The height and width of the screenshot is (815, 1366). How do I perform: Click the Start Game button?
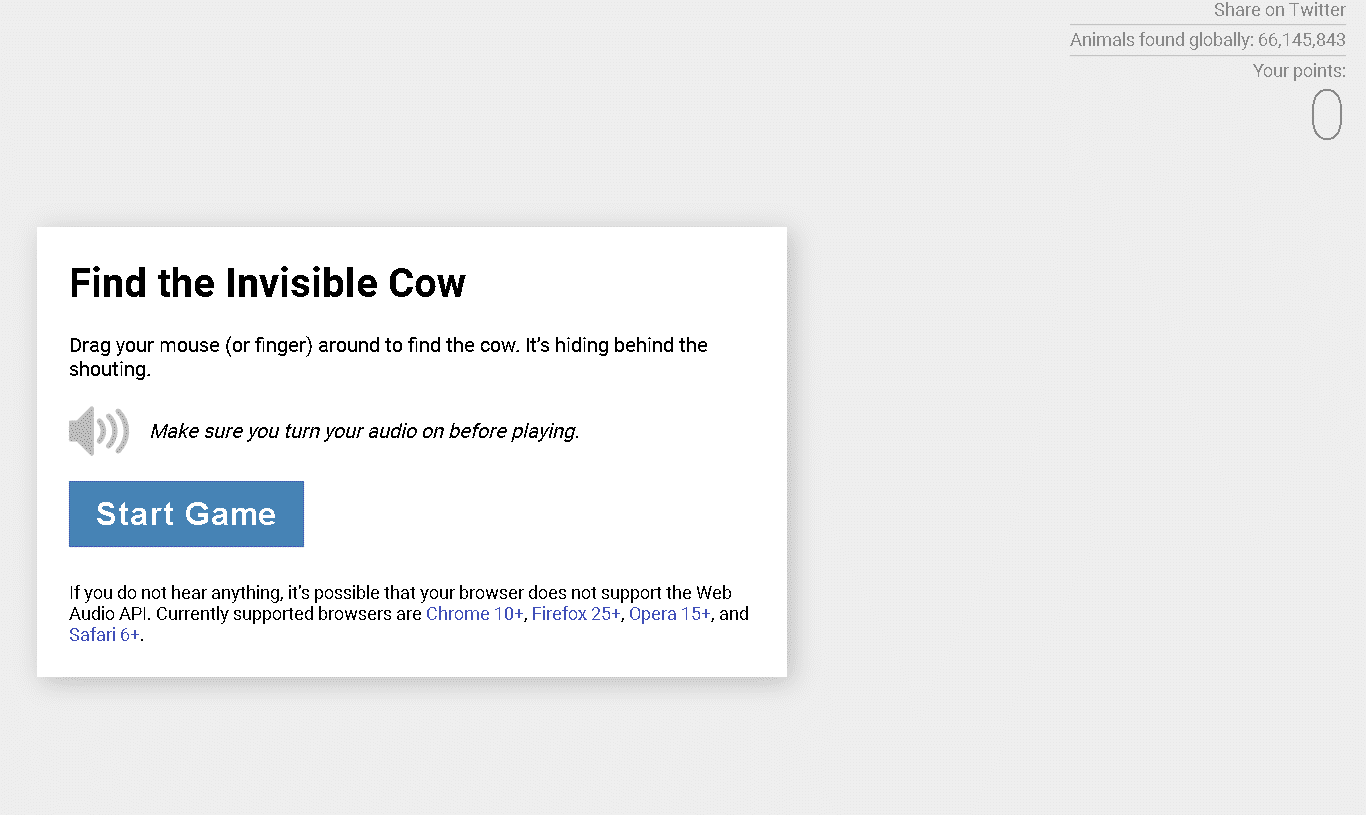[x=186, y=514]
